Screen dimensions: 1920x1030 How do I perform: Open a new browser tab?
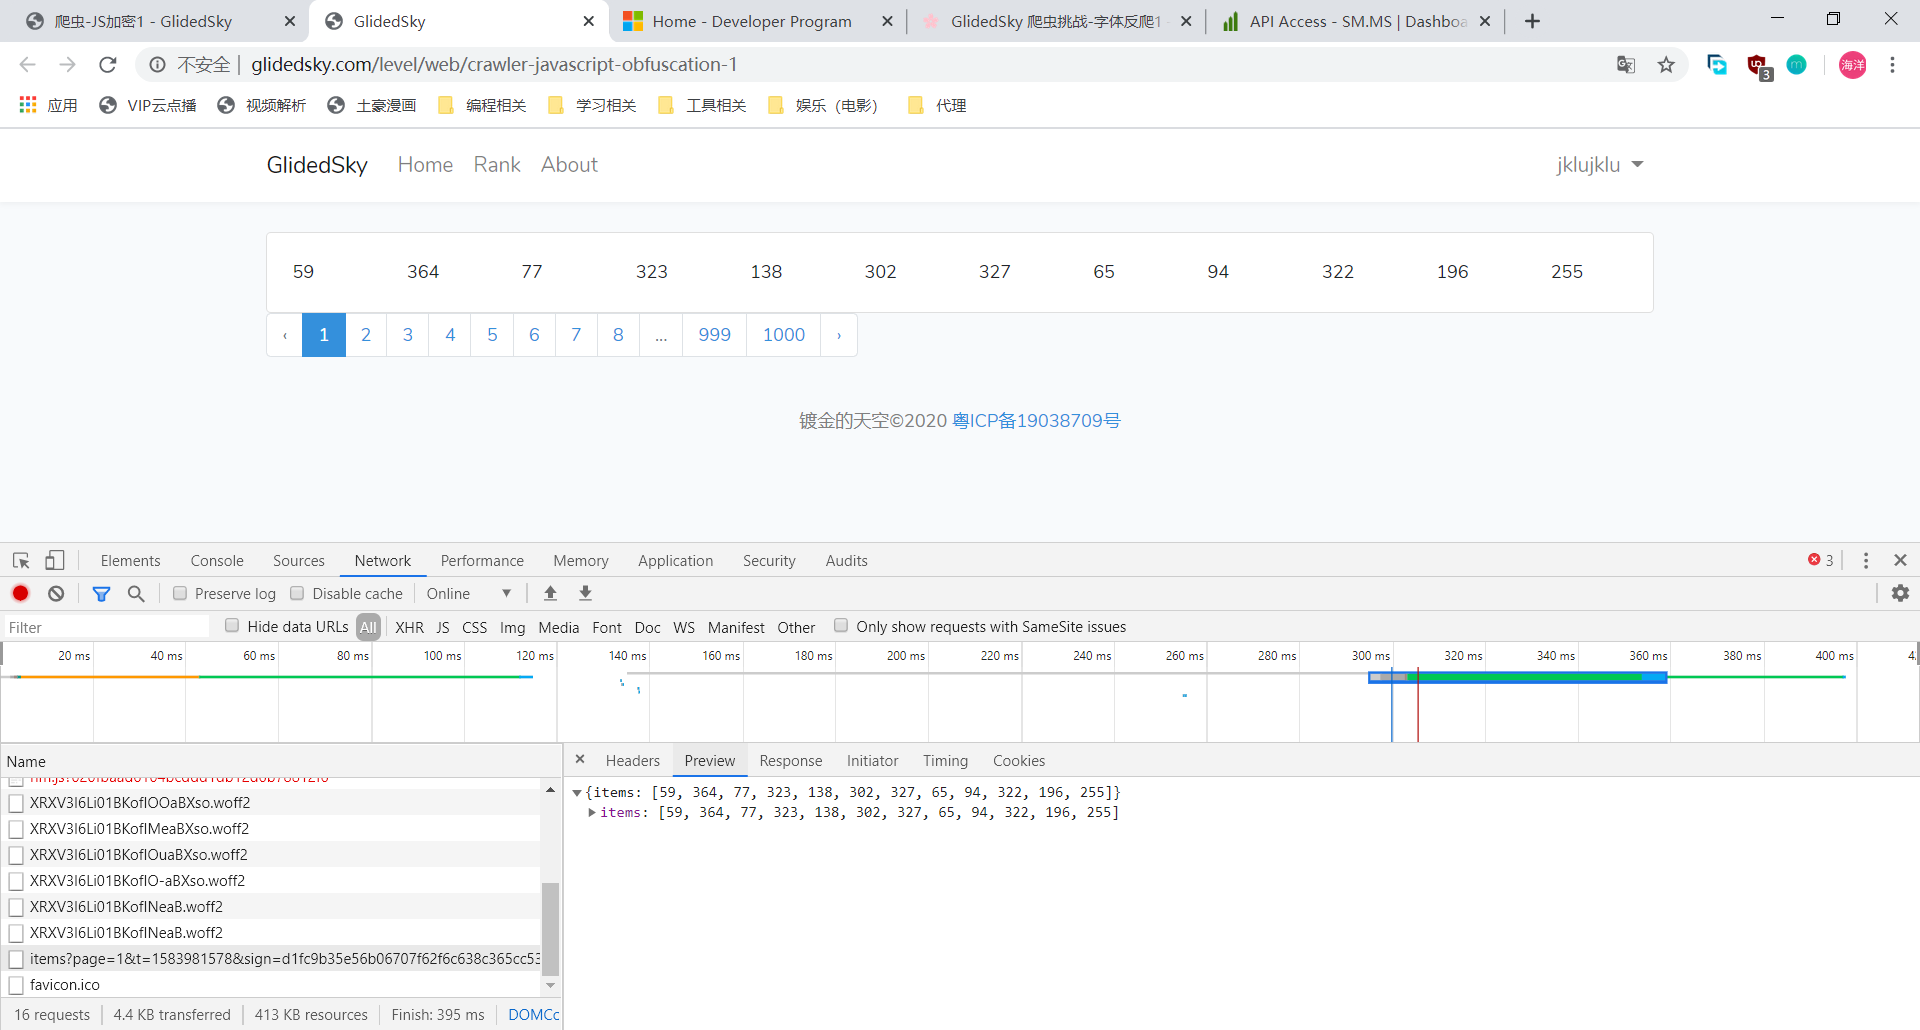point(1532,21)
